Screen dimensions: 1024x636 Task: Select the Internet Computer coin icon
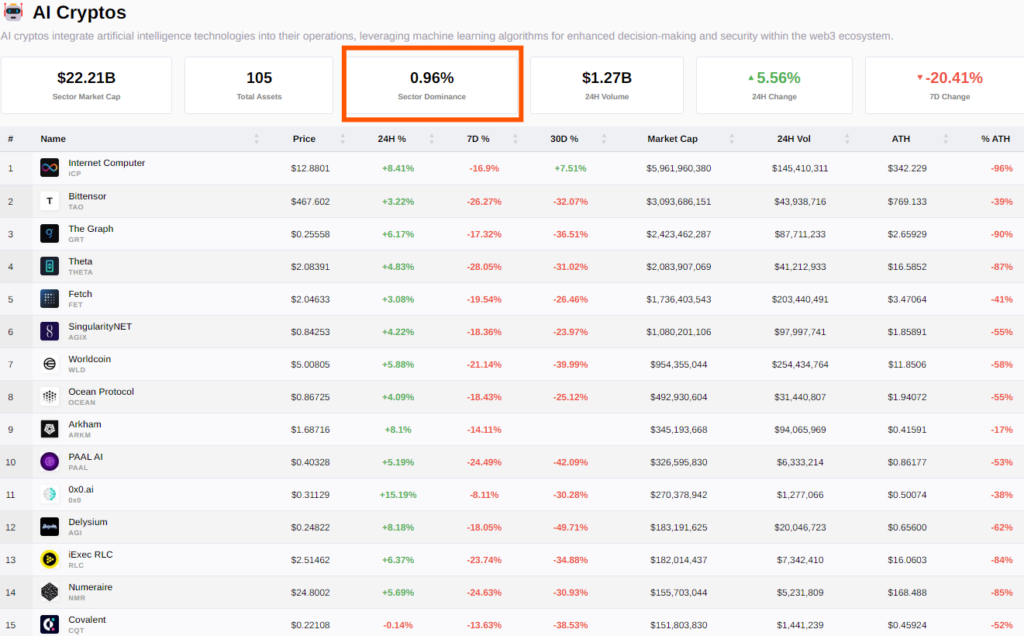pyautogui.click(x=48, y=168)
